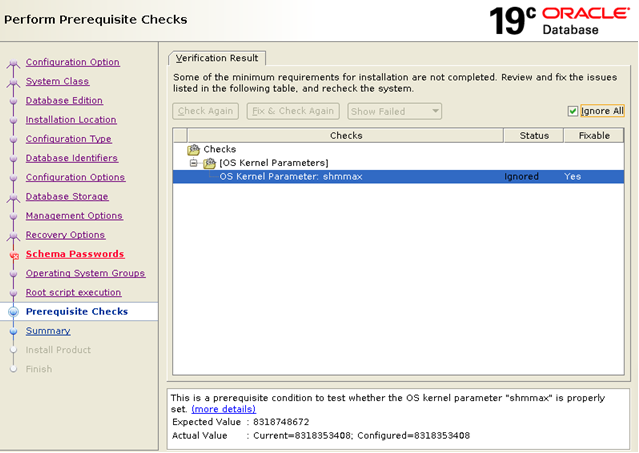Viewport: 639px width, 453px height.
Task: Click the Schema Passwords error step icon
Action: 14,255
